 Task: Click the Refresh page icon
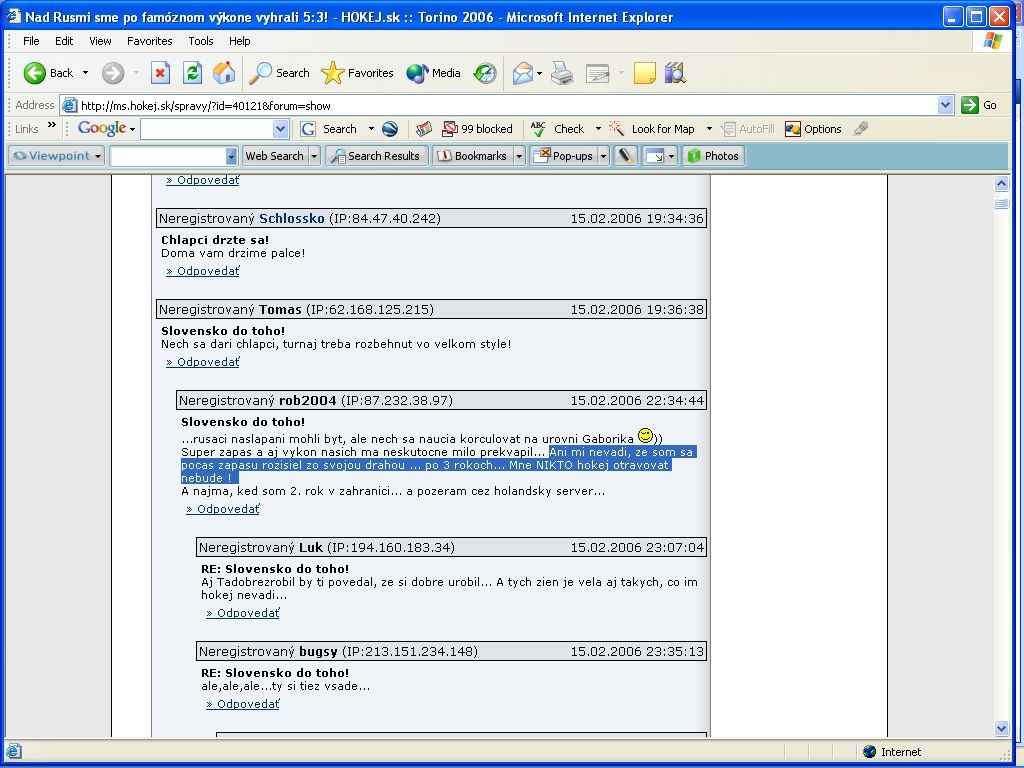click(192, 73)
